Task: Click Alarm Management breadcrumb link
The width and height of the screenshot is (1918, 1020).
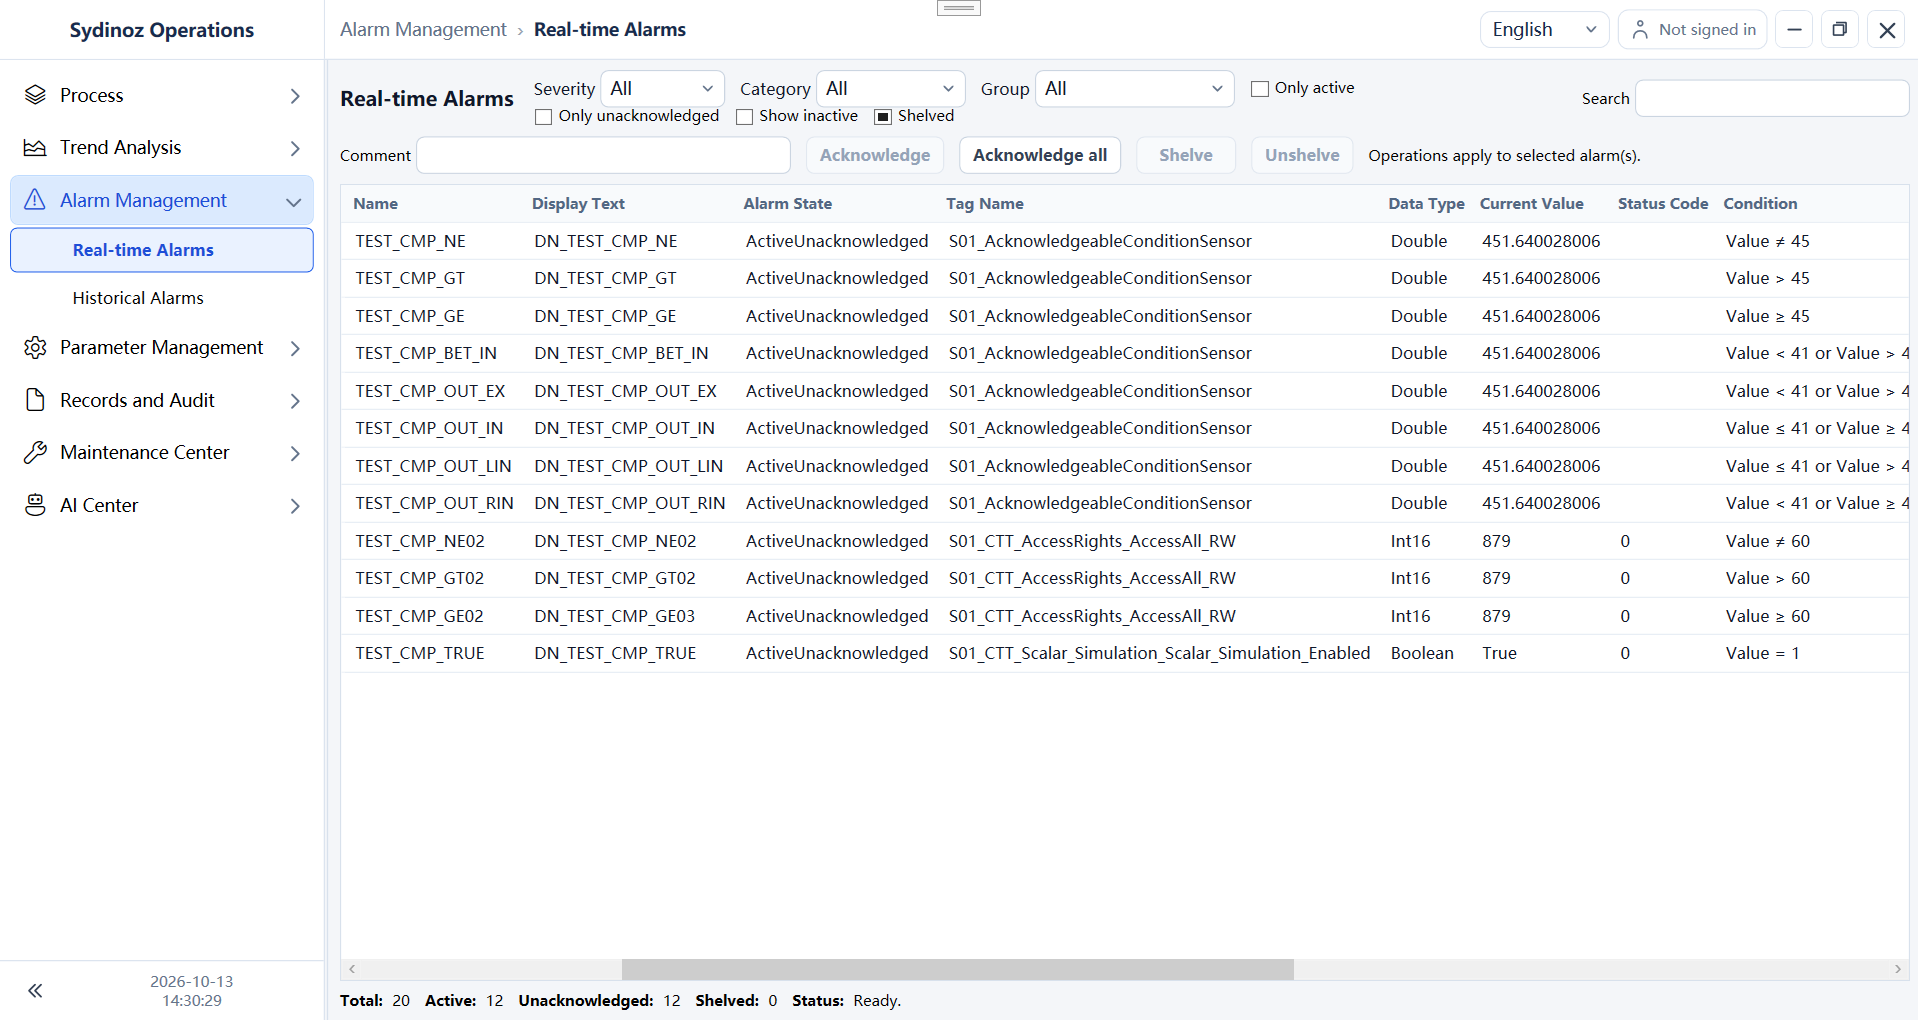Action: pos(423,30)
